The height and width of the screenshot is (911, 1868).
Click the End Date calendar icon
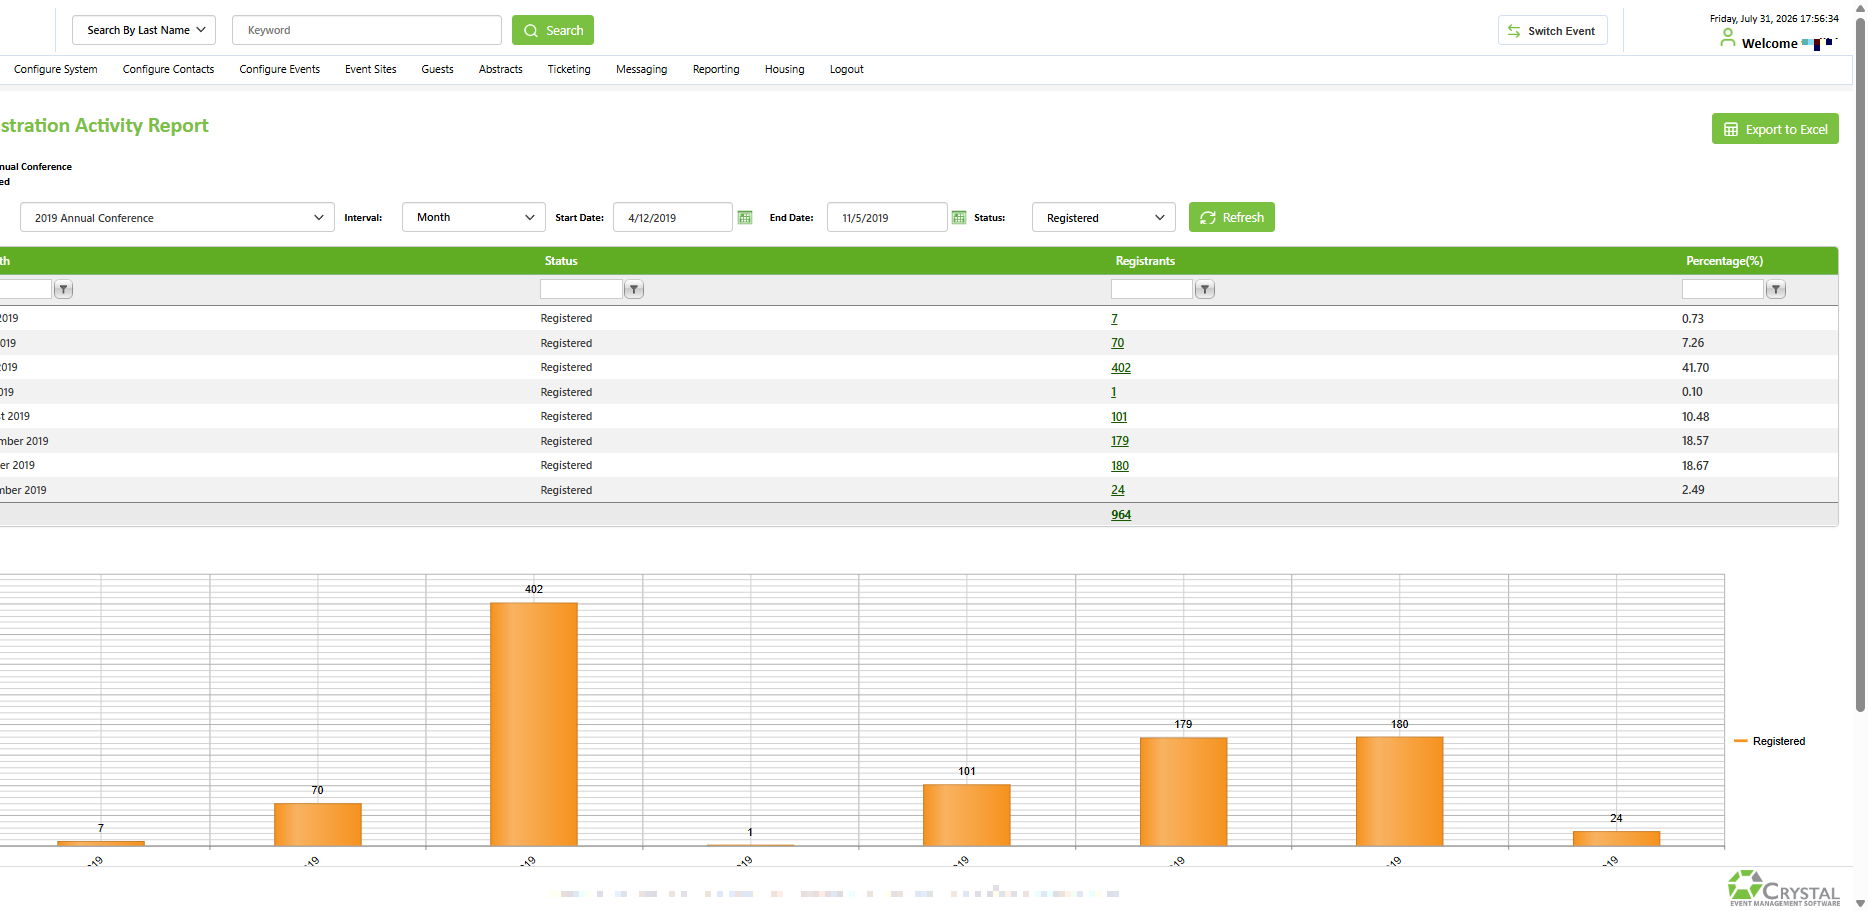(959, 218)
